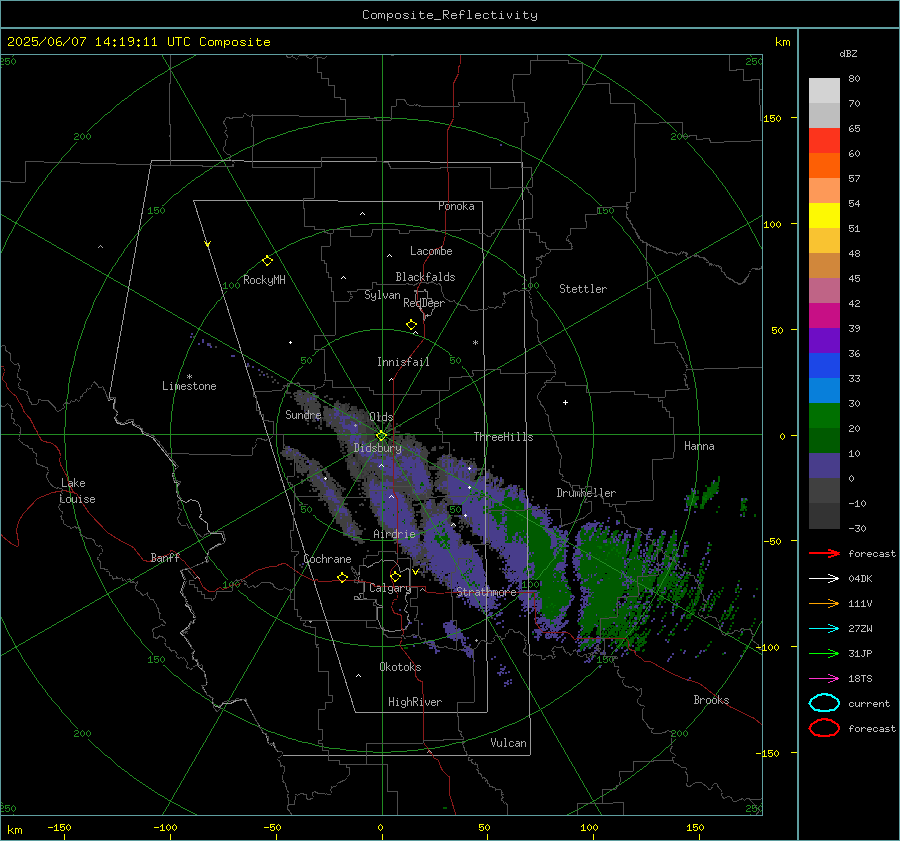Select the royal blue swatch in dBZ scale
The height and width of the screenshot is (841, 900).
point(824,365)
